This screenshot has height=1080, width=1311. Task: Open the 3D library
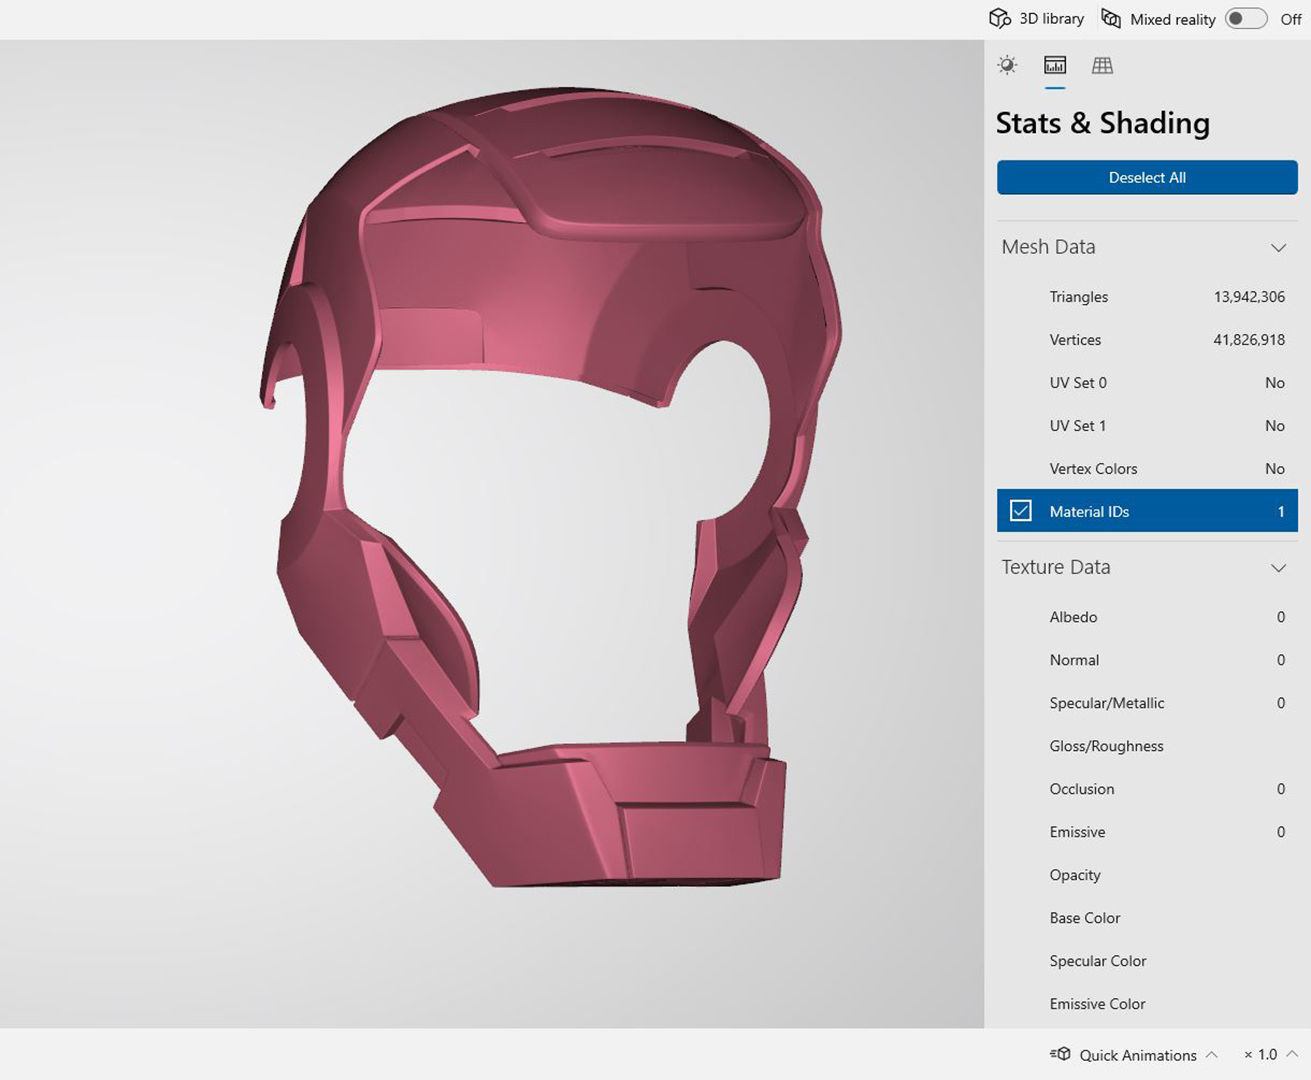click(x=1036, y=19)
